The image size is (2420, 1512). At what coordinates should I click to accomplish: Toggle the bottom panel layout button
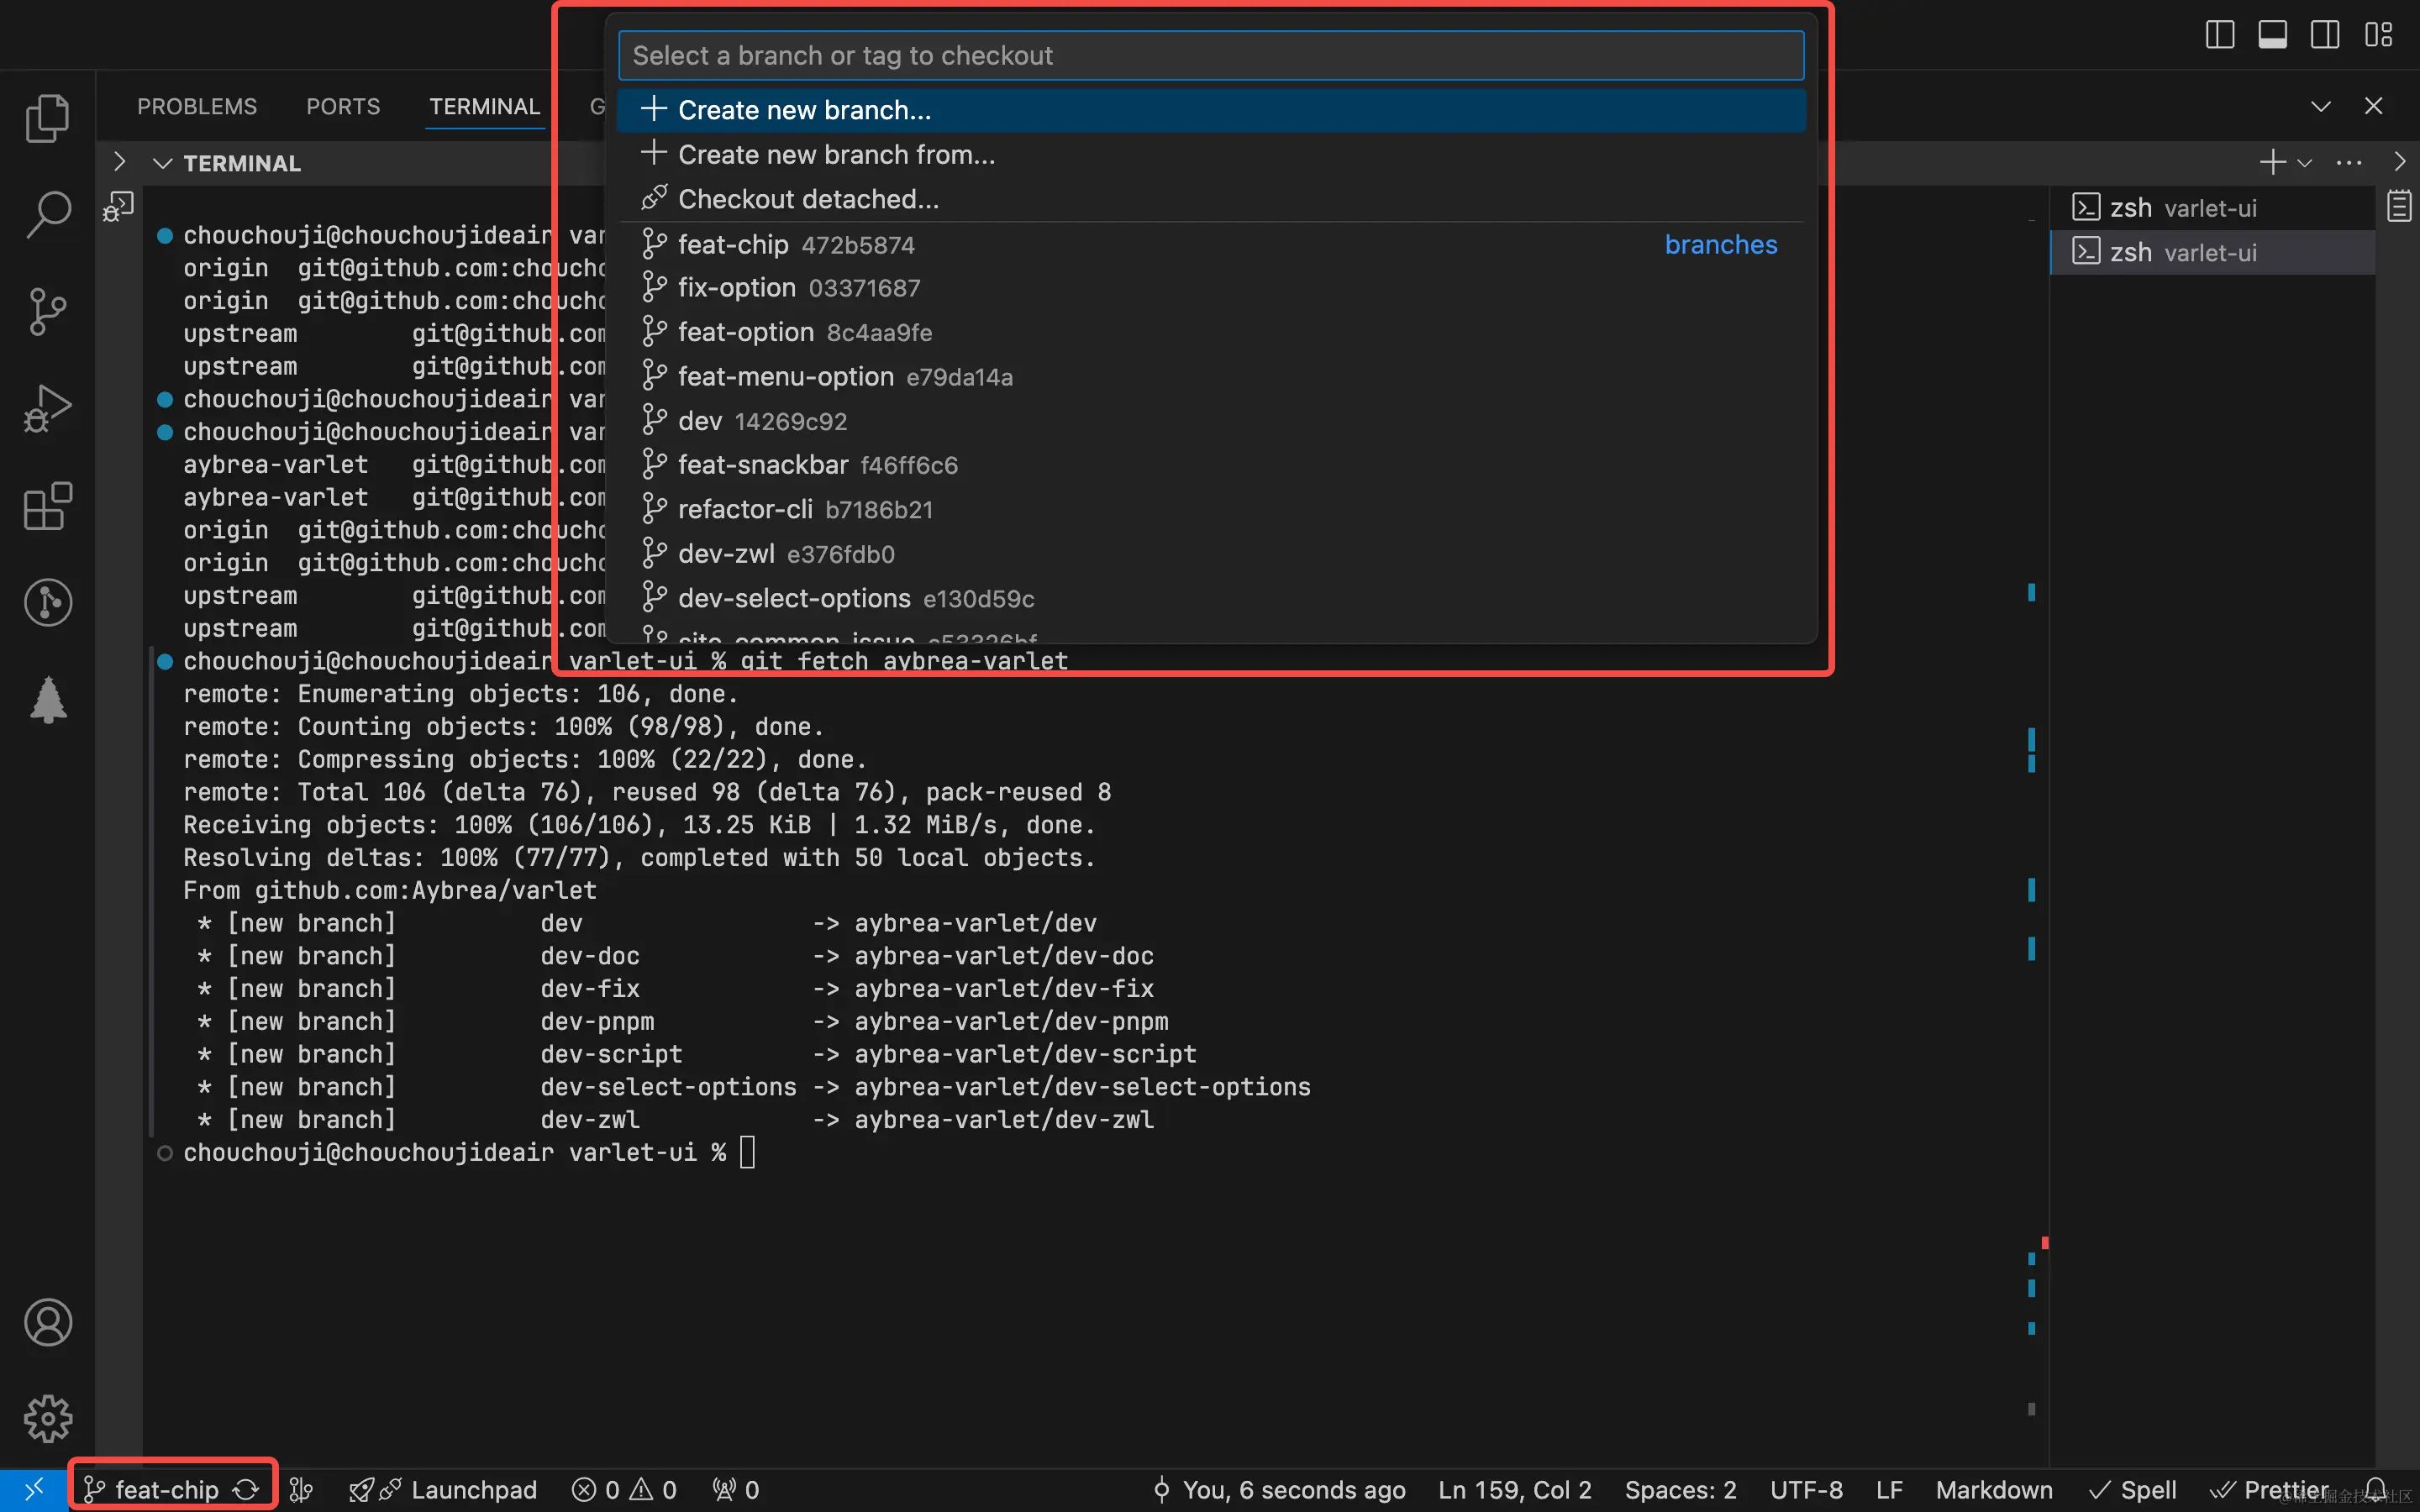click(2272, 35)
